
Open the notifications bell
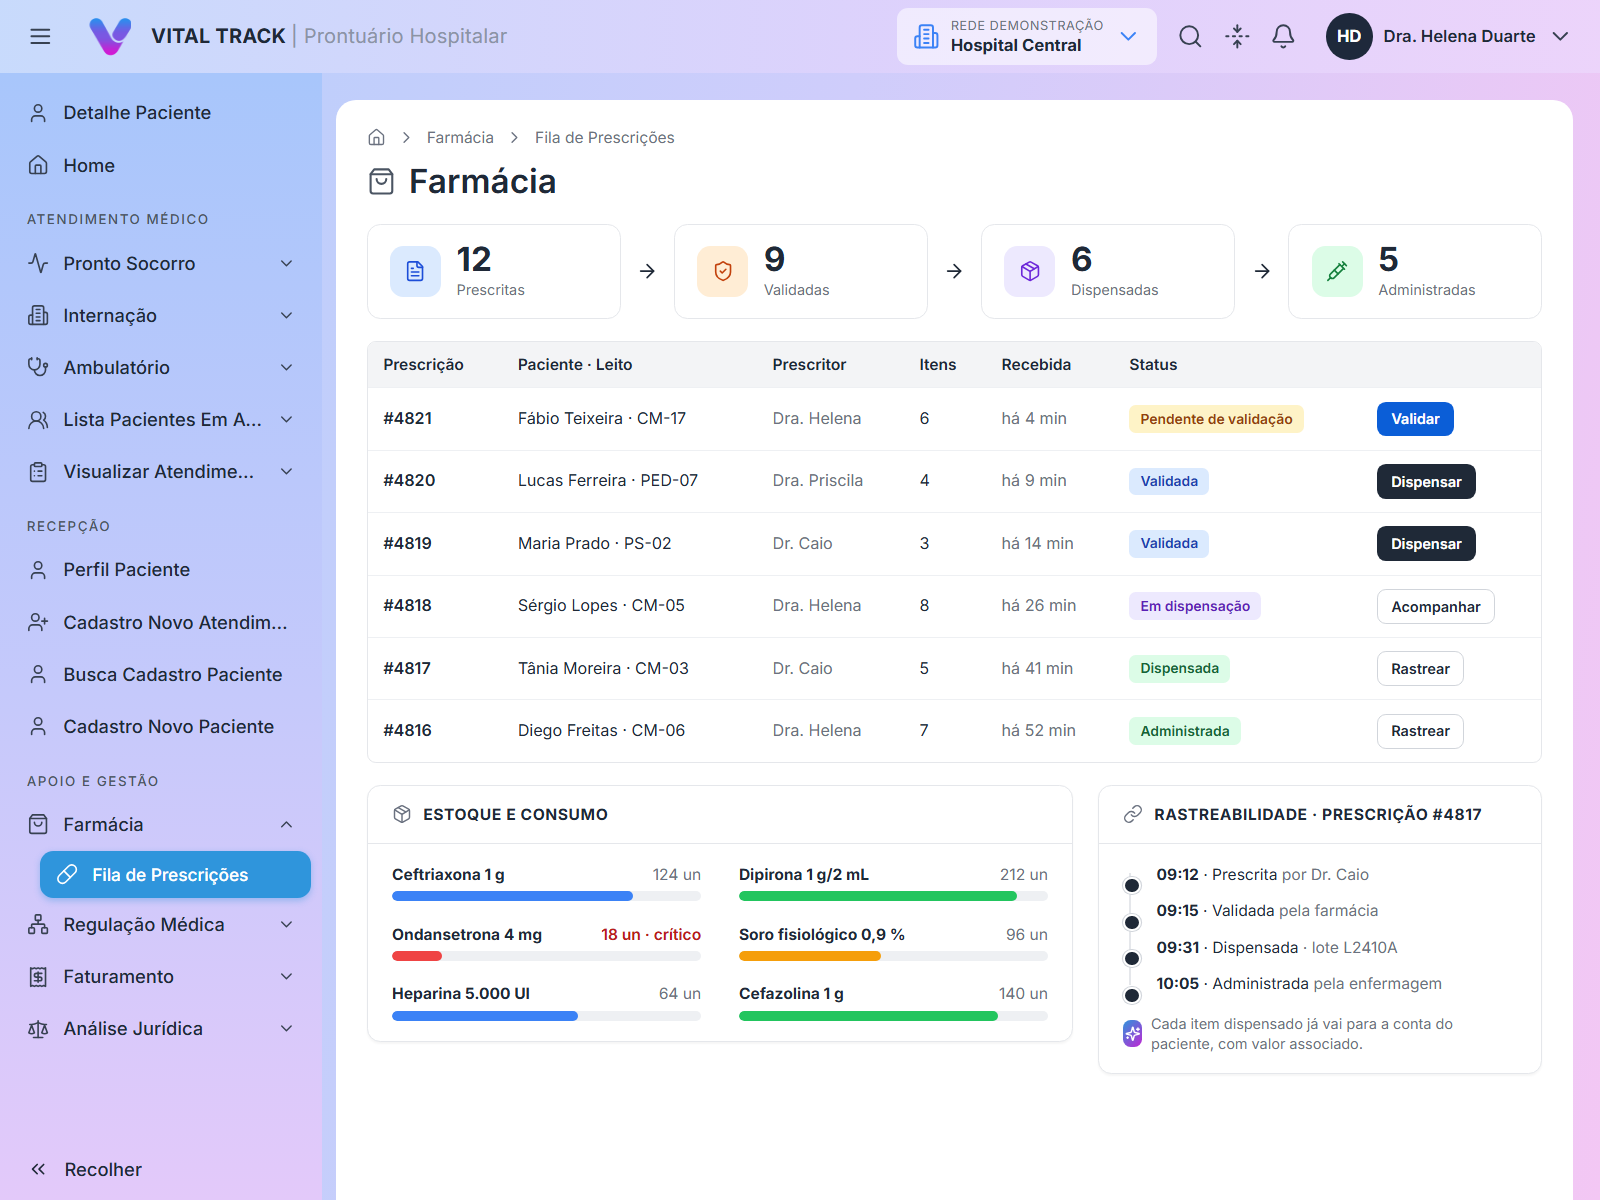1283,36
